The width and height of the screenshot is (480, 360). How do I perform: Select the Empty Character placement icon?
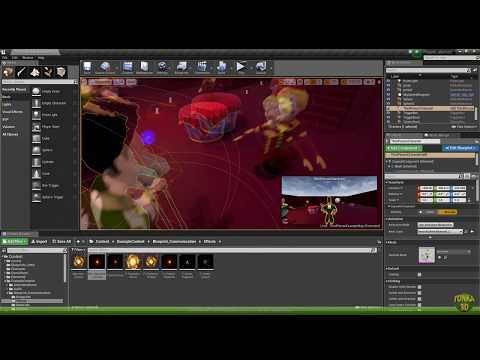pyautogui.click(x=36, y=103)
